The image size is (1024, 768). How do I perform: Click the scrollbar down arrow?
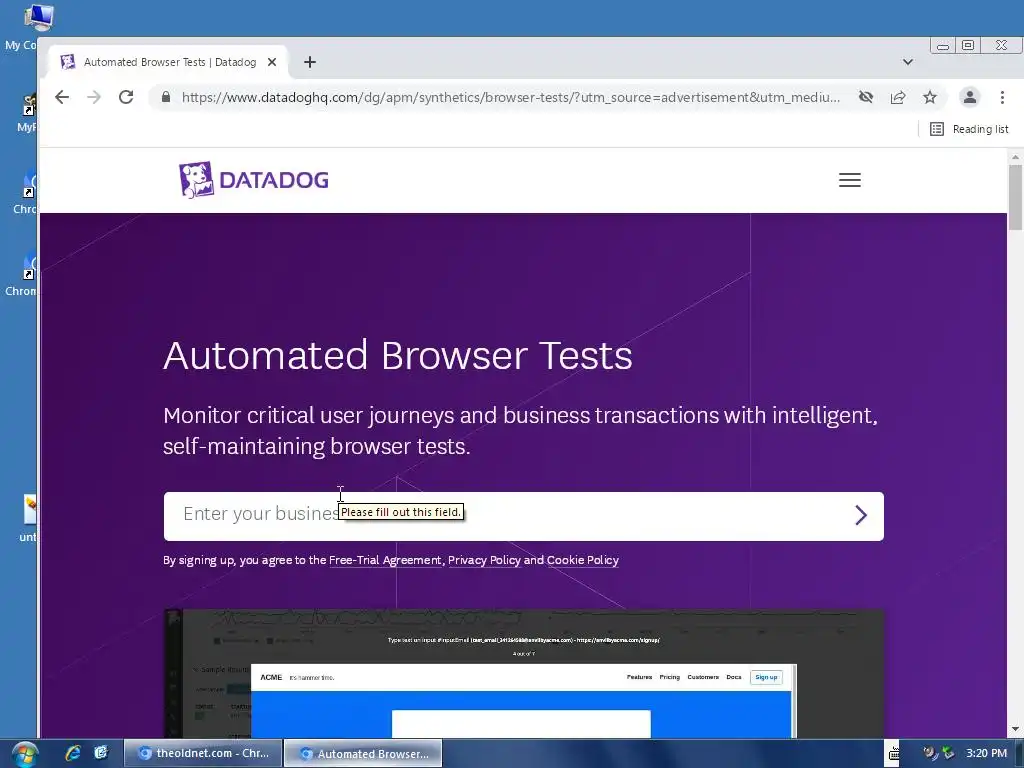click(x=1015, y=729)
